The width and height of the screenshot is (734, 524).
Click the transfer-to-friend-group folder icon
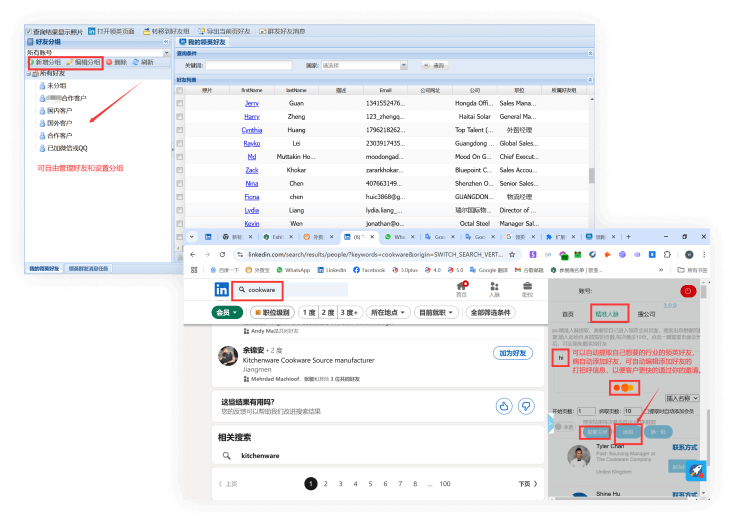tap(147, 31)
